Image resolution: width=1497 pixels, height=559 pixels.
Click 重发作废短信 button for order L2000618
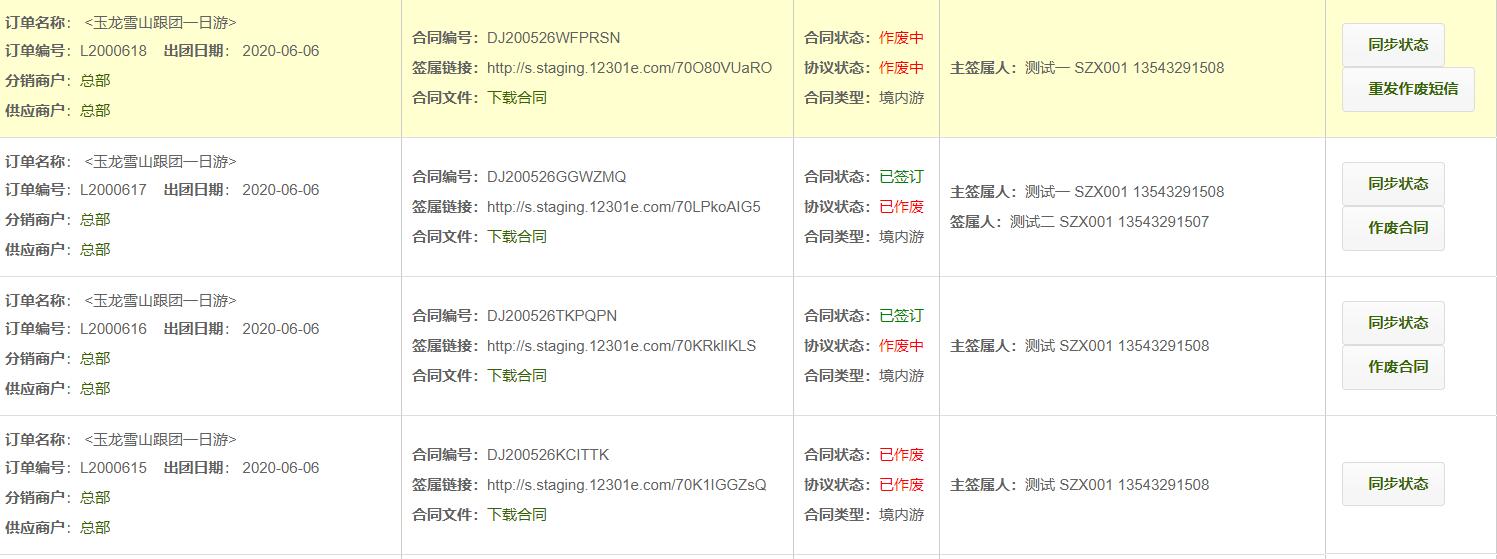coord(1407,89)
